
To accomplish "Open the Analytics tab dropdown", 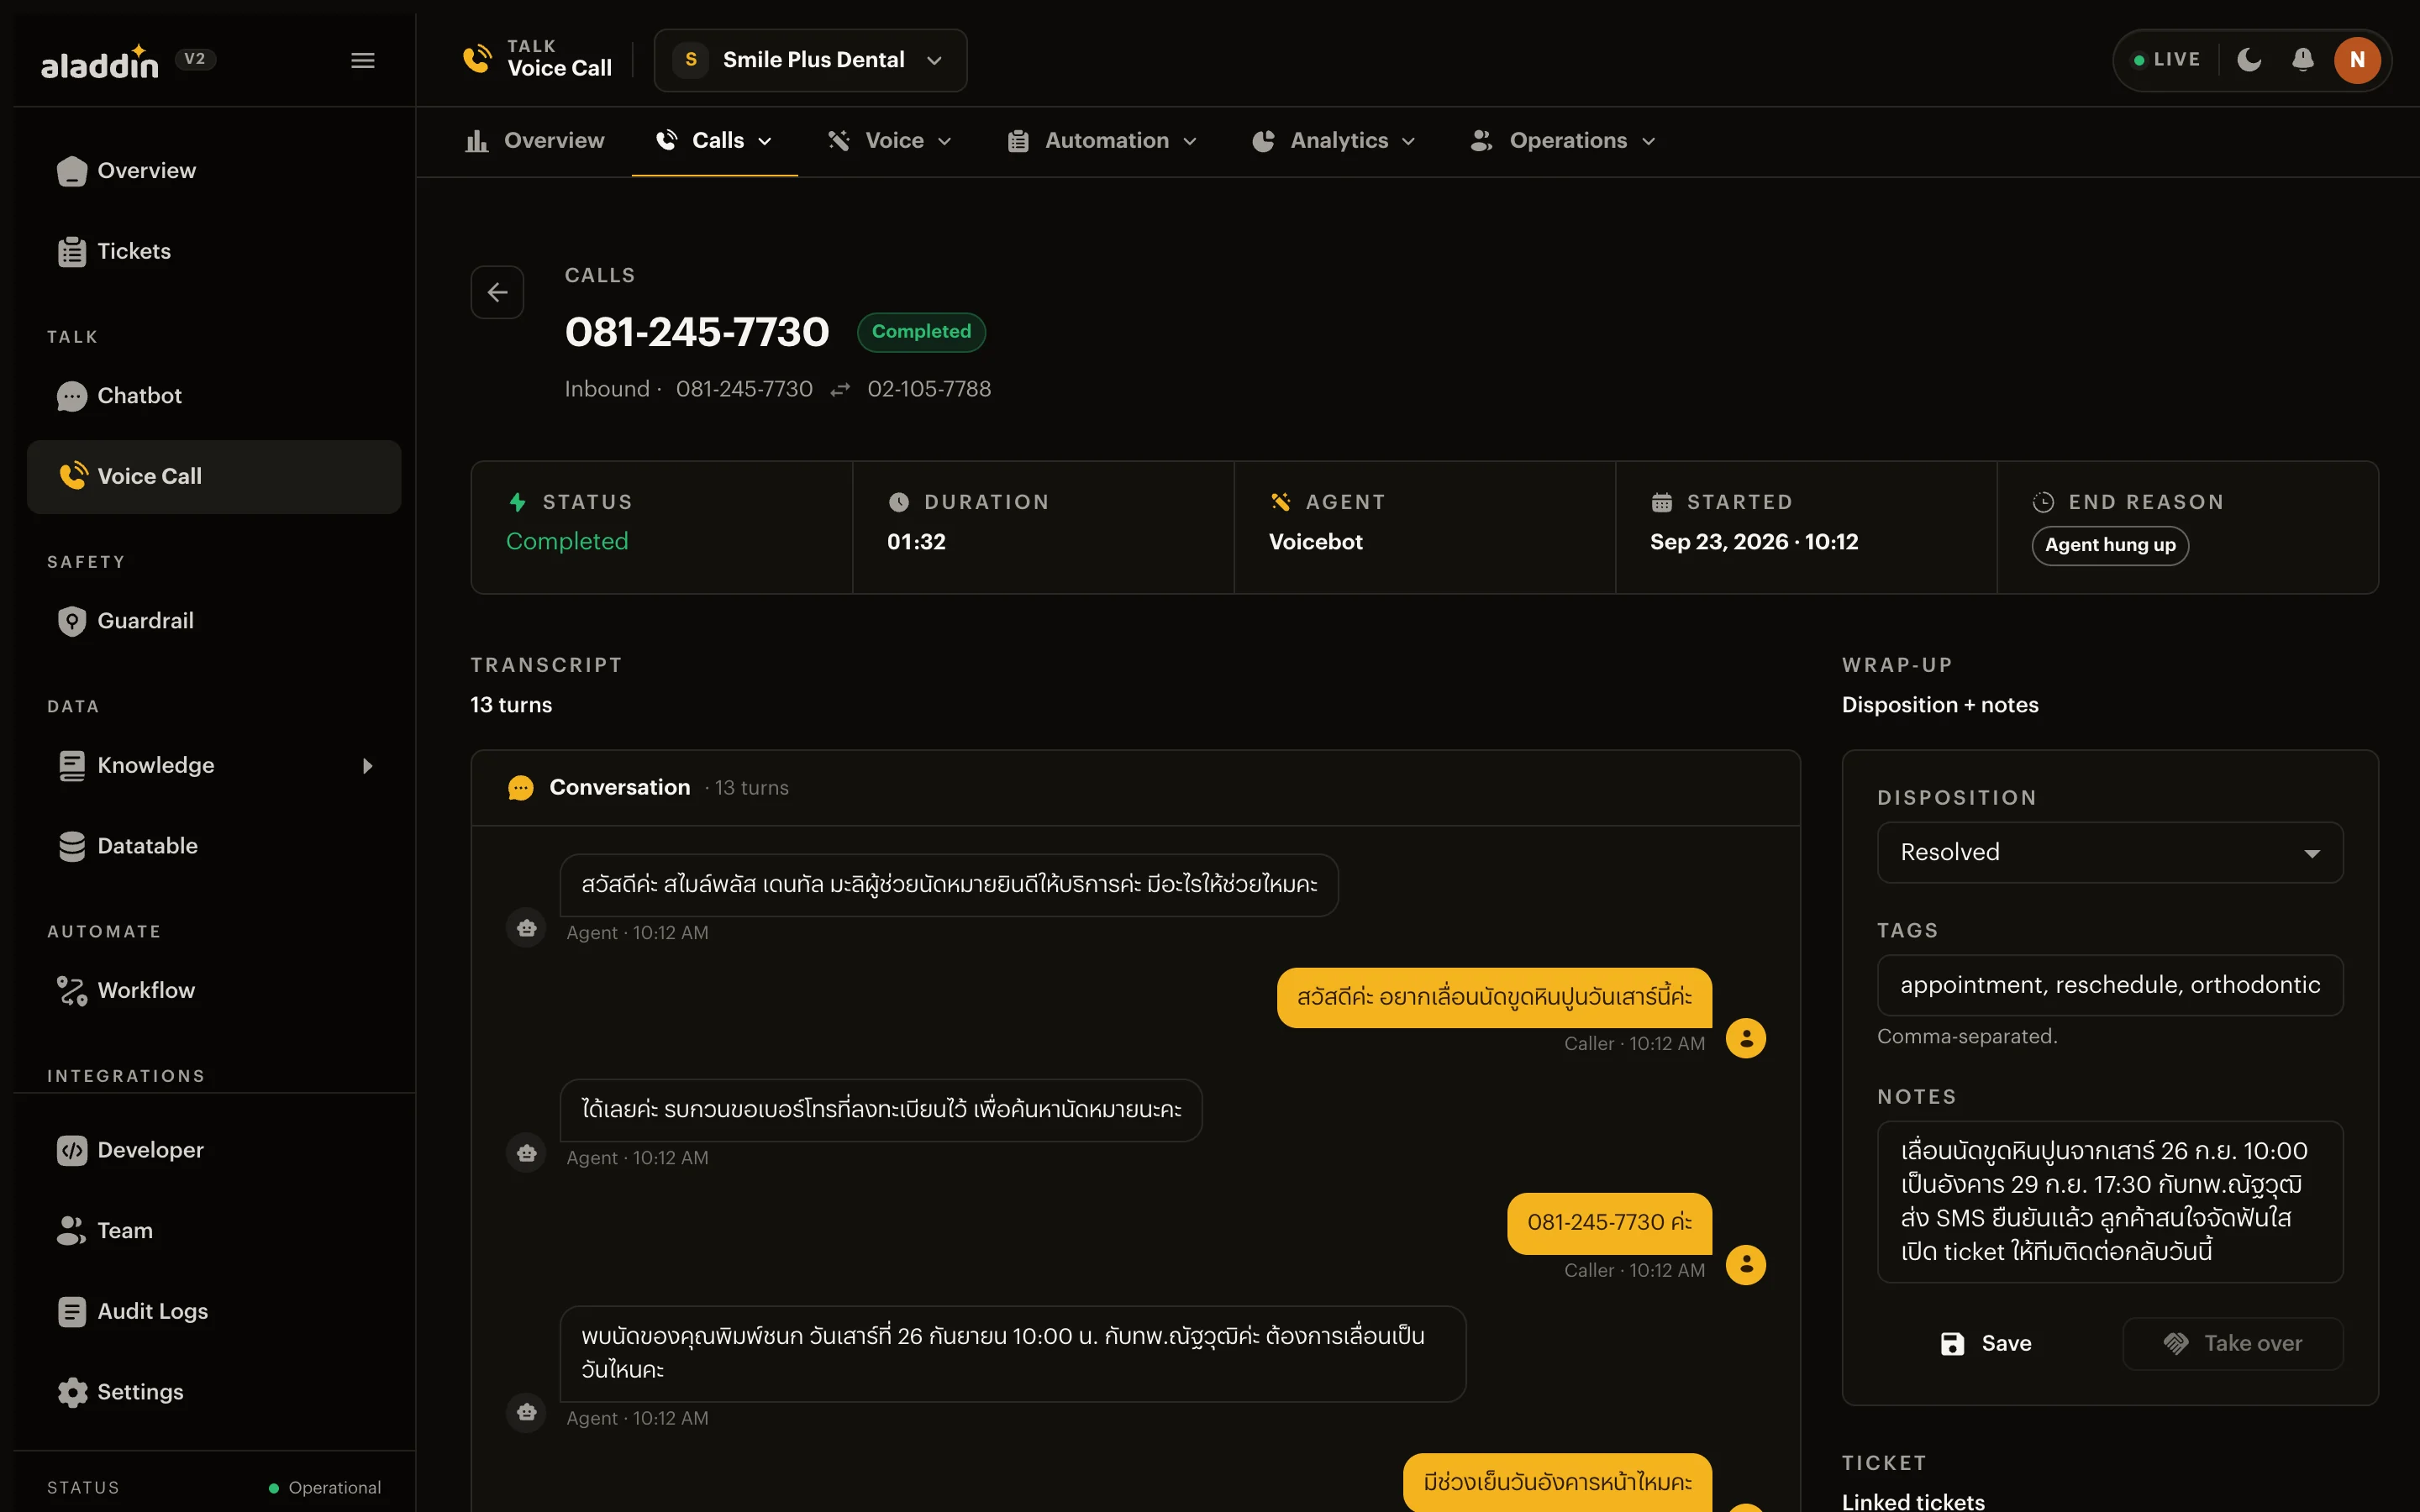I will 1333,141.
